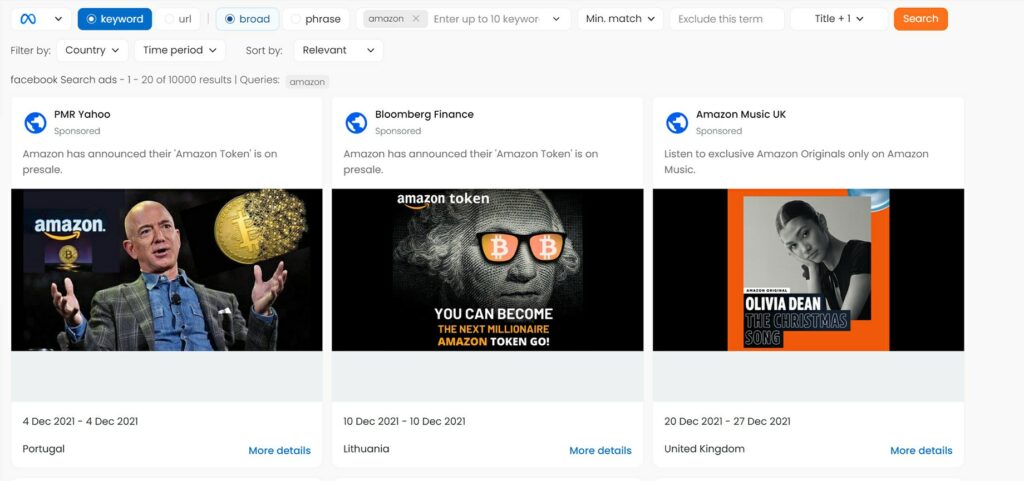1024x481 pixels.
Task: Open the Time period filter dropdown
Action: pyautogui.click(x=180, y=50)
